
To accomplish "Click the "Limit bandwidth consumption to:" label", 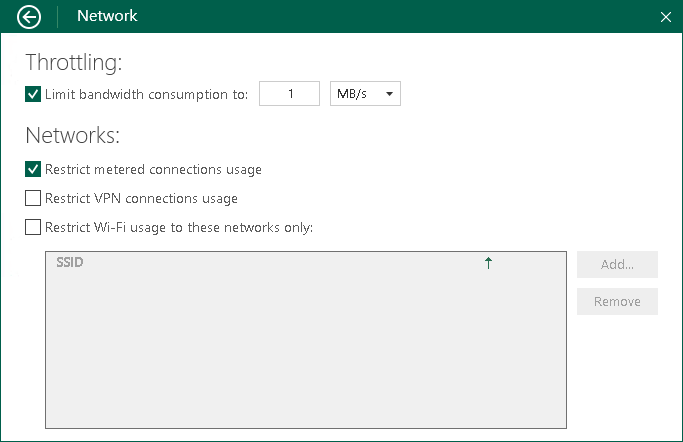I will click(146, 94).
